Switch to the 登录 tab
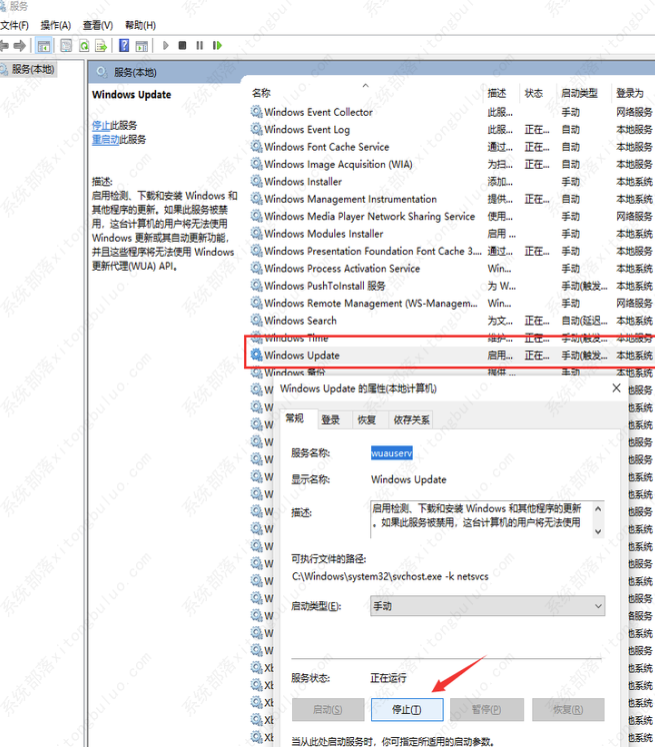The image size is (655, 756). [331, 420]
